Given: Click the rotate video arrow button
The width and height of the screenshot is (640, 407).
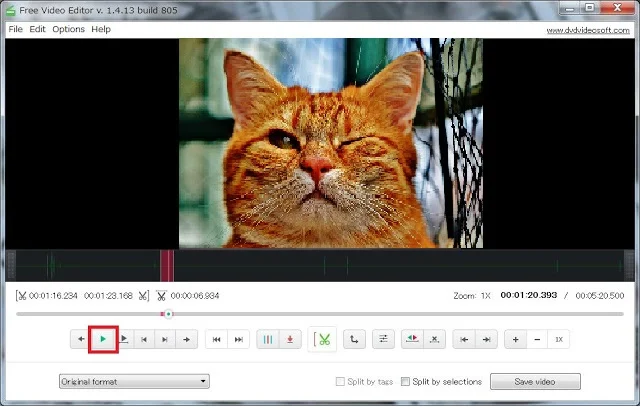Looking at the screenshot, I should tap(354, 339).
